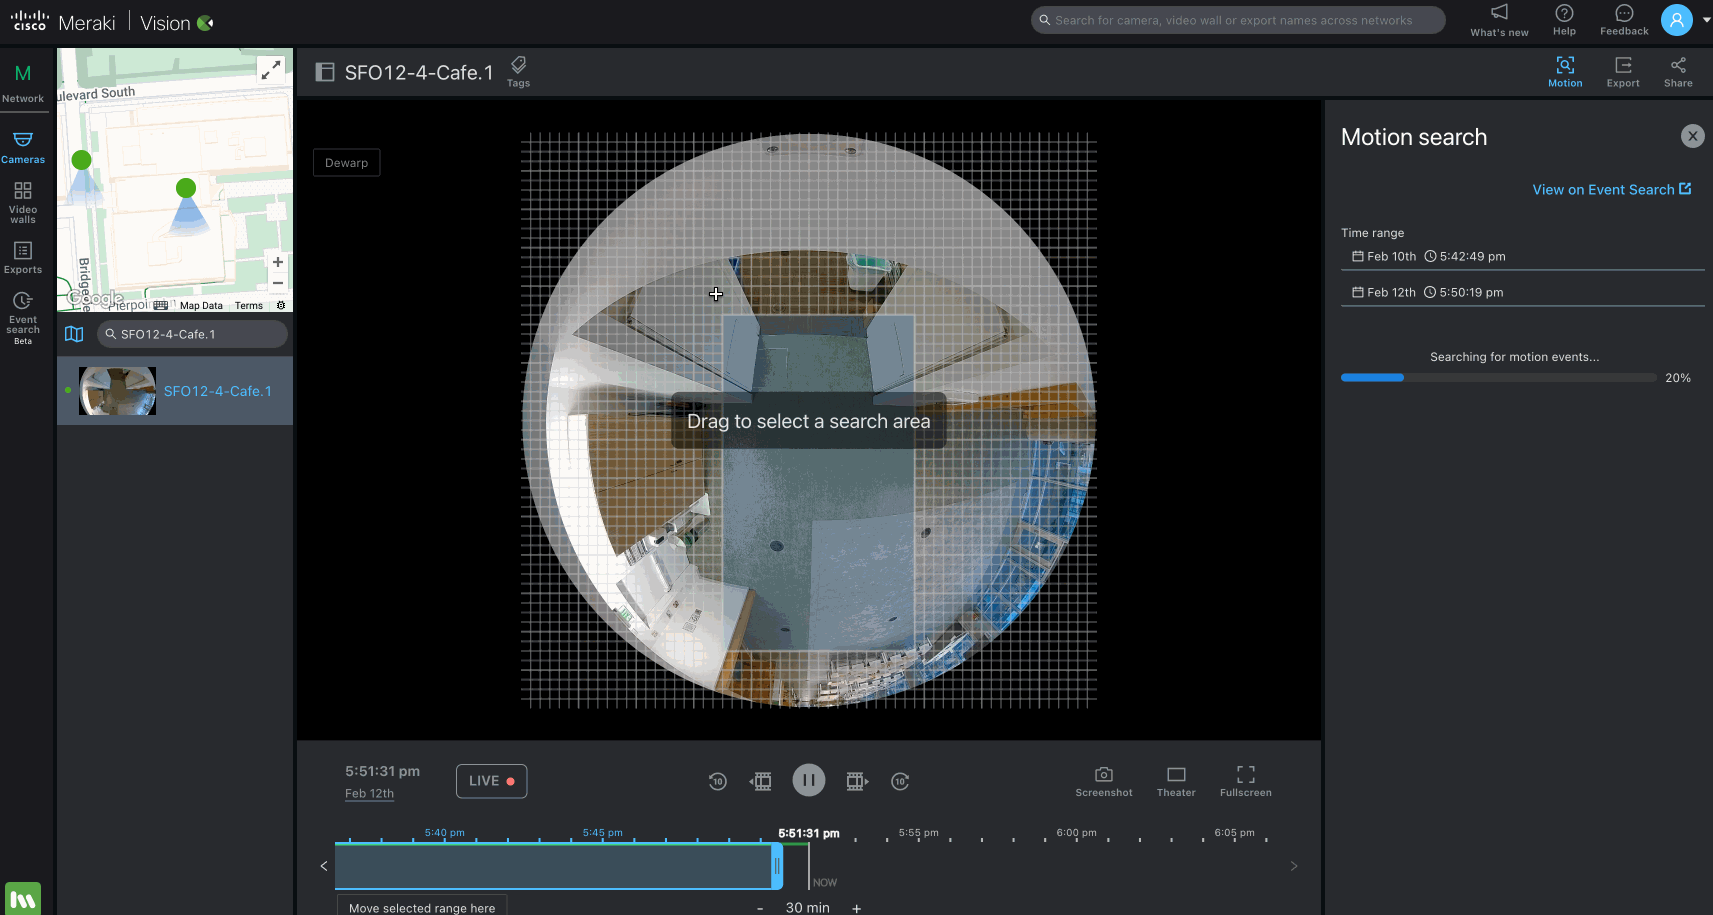Increase timeline zoom with the plus control

click(856, 908)
